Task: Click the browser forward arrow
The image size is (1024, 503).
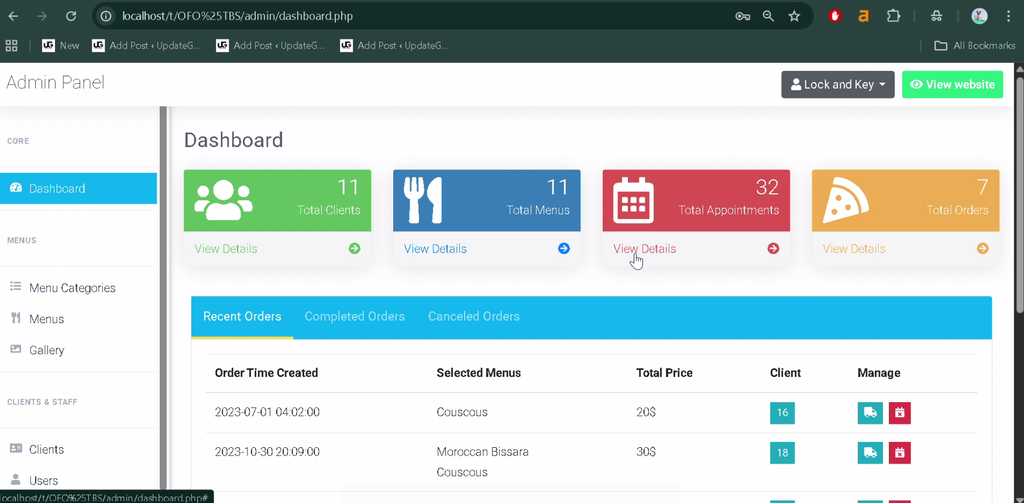Action: 42,16
